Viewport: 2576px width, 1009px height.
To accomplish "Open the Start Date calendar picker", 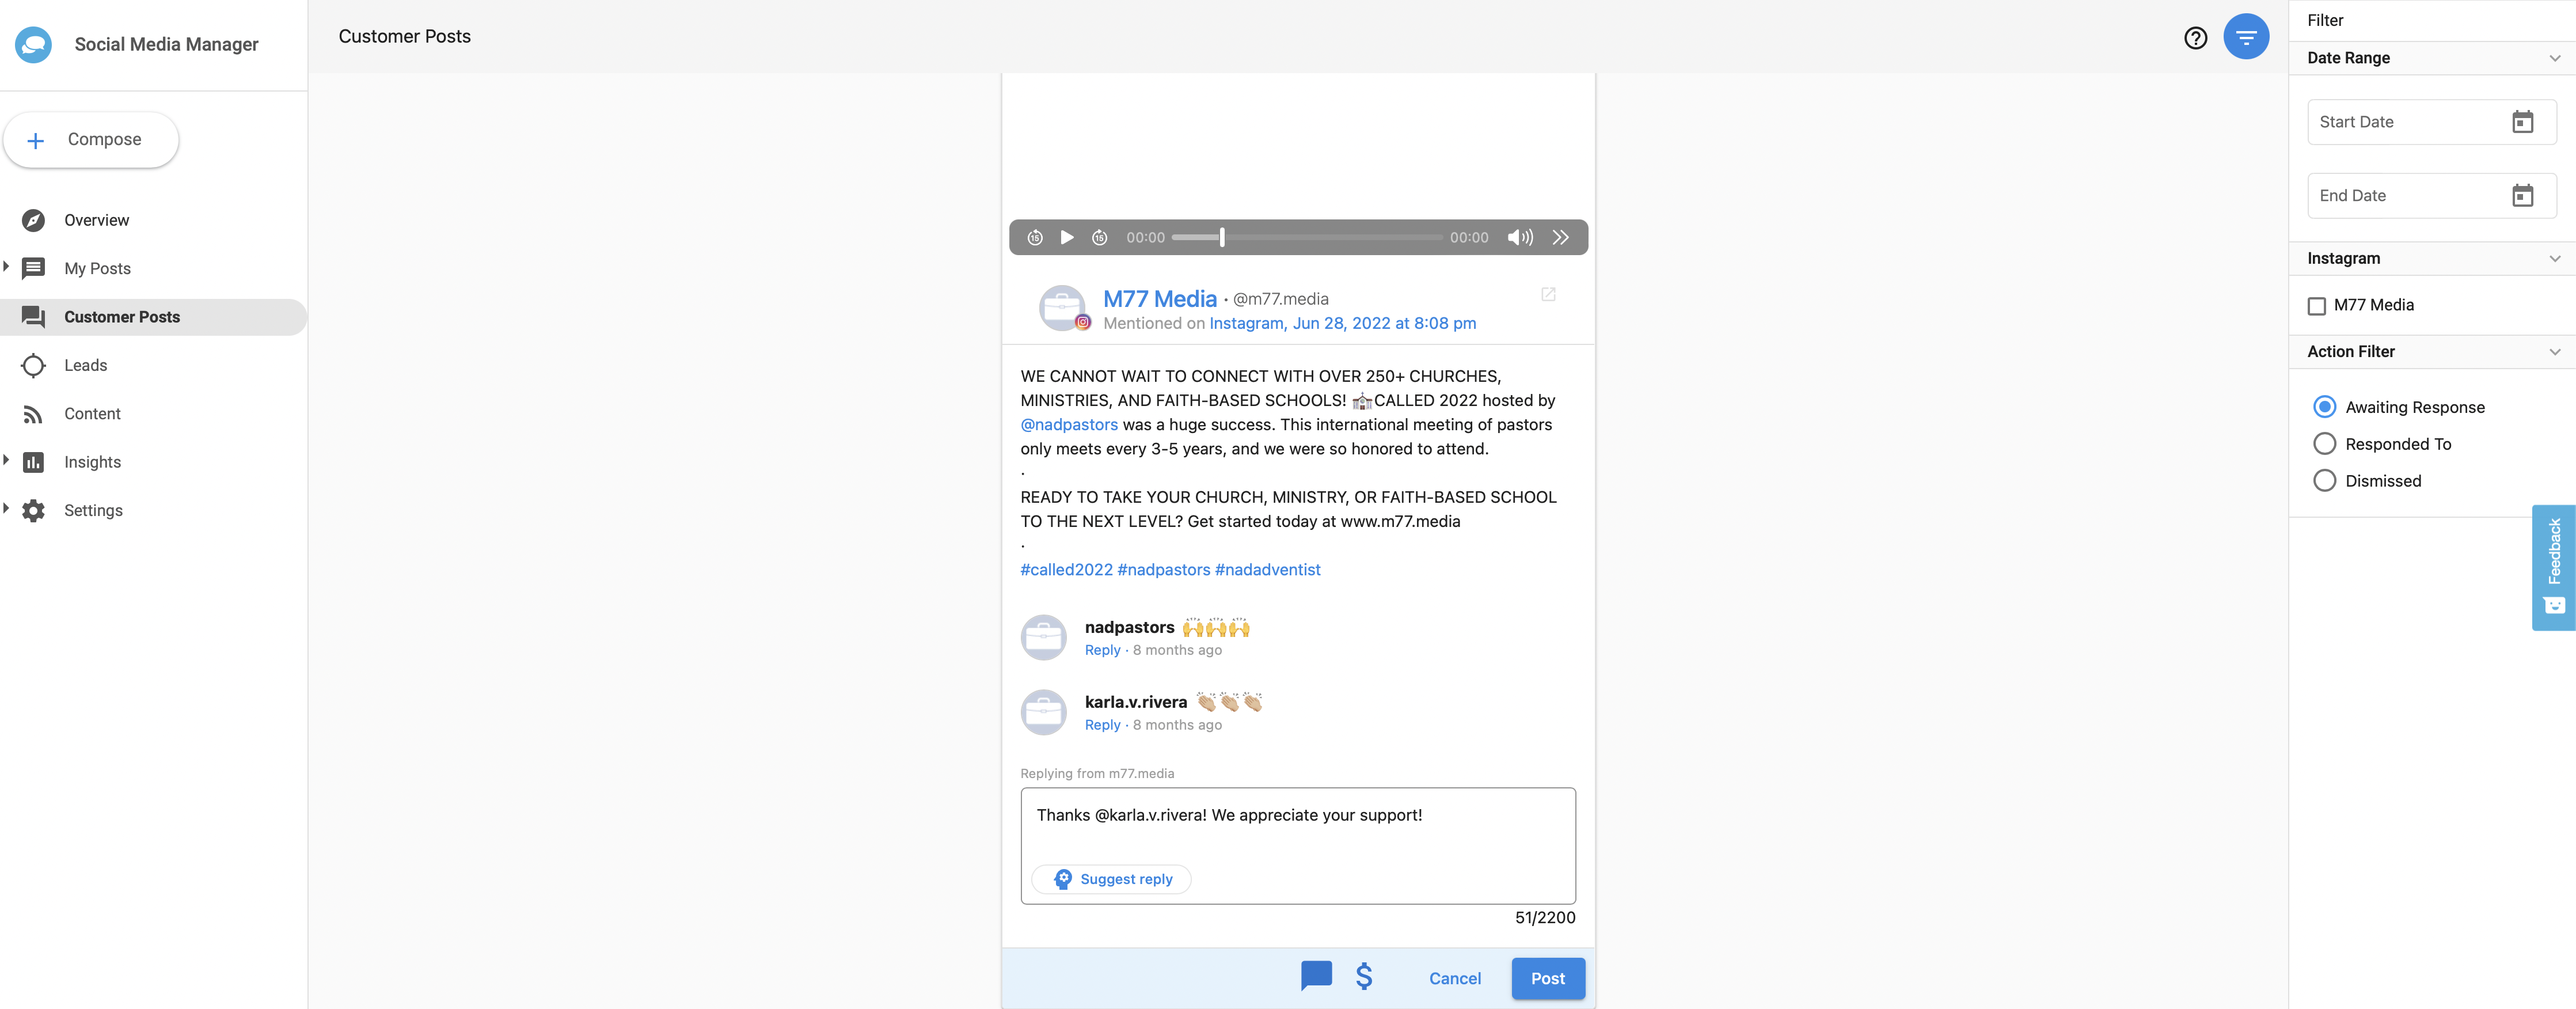I will 2522,122.
